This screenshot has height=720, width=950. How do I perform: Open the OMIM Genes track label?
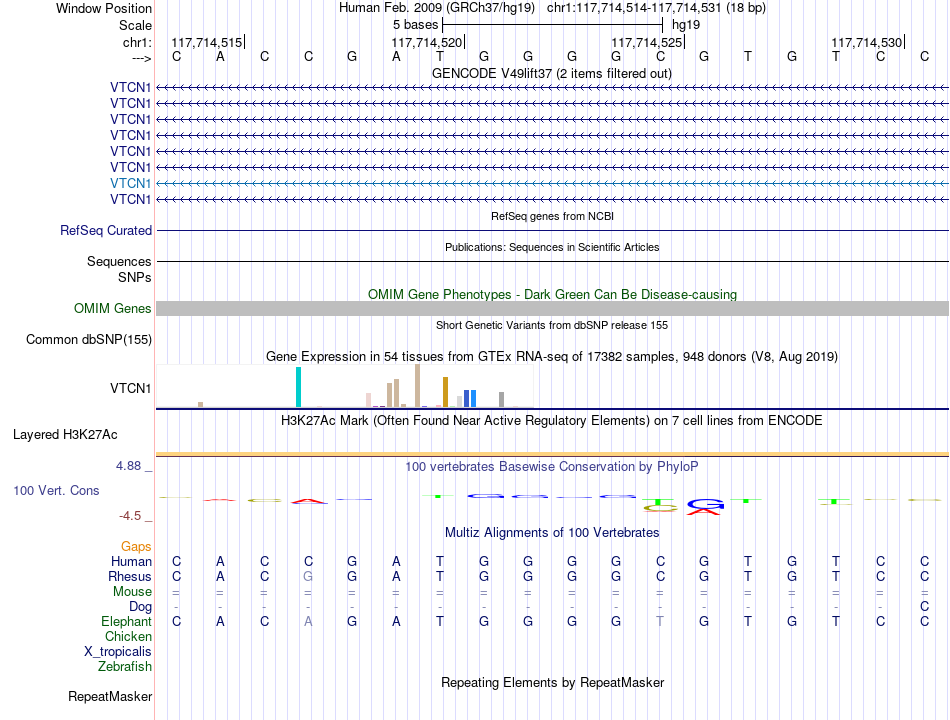pos(112,308)
